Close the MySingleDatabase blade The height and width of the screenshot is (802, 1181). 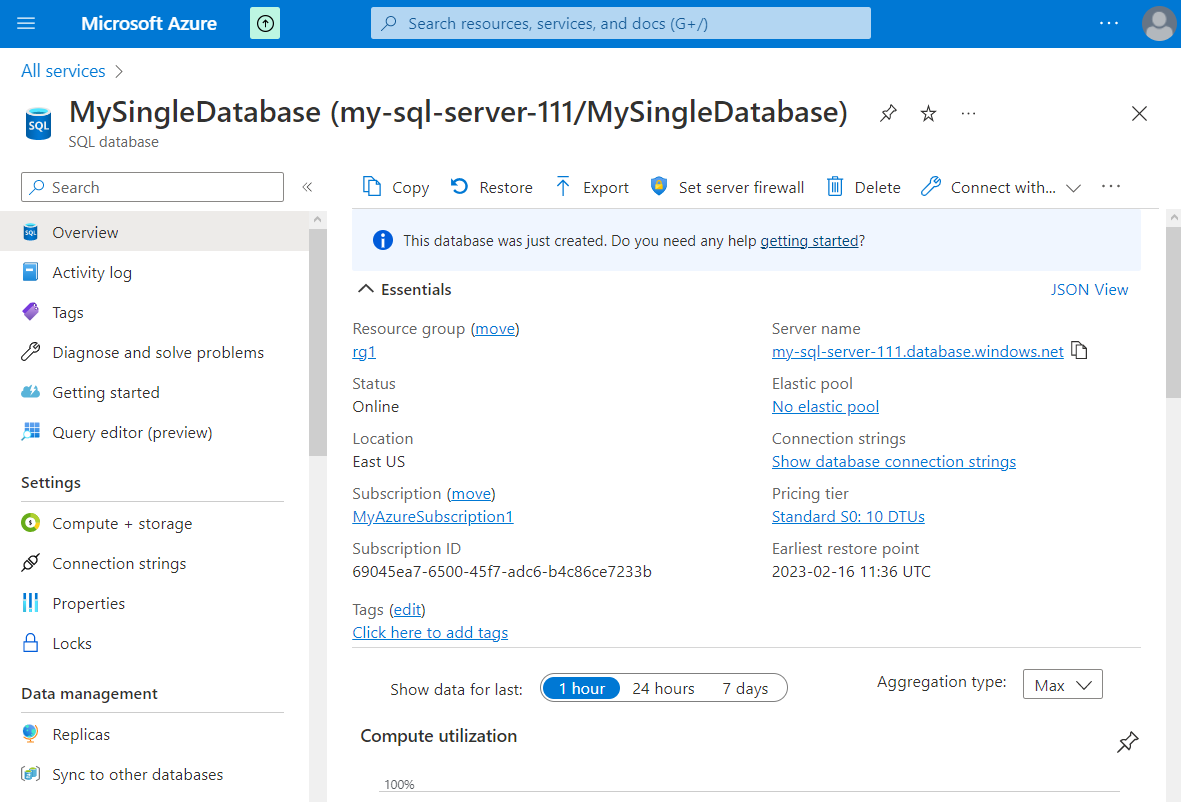pyautogui.click(x=1139, y=114)
